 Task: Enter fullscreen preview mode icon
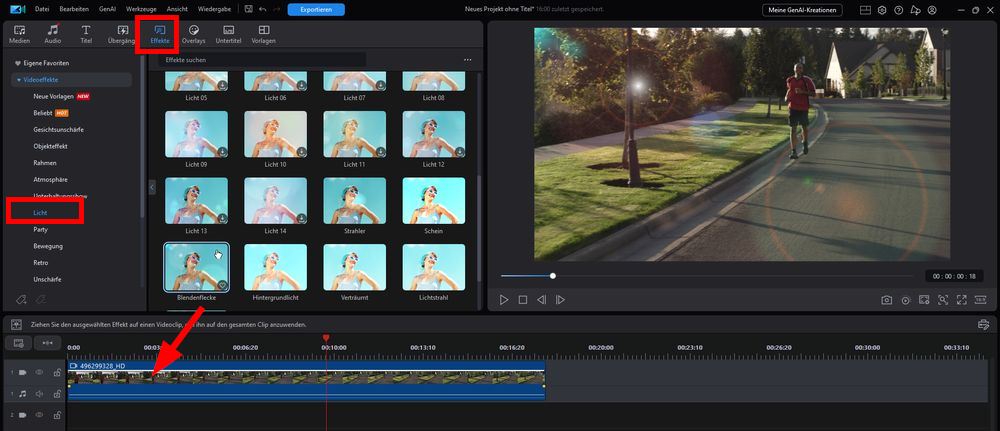962,300
